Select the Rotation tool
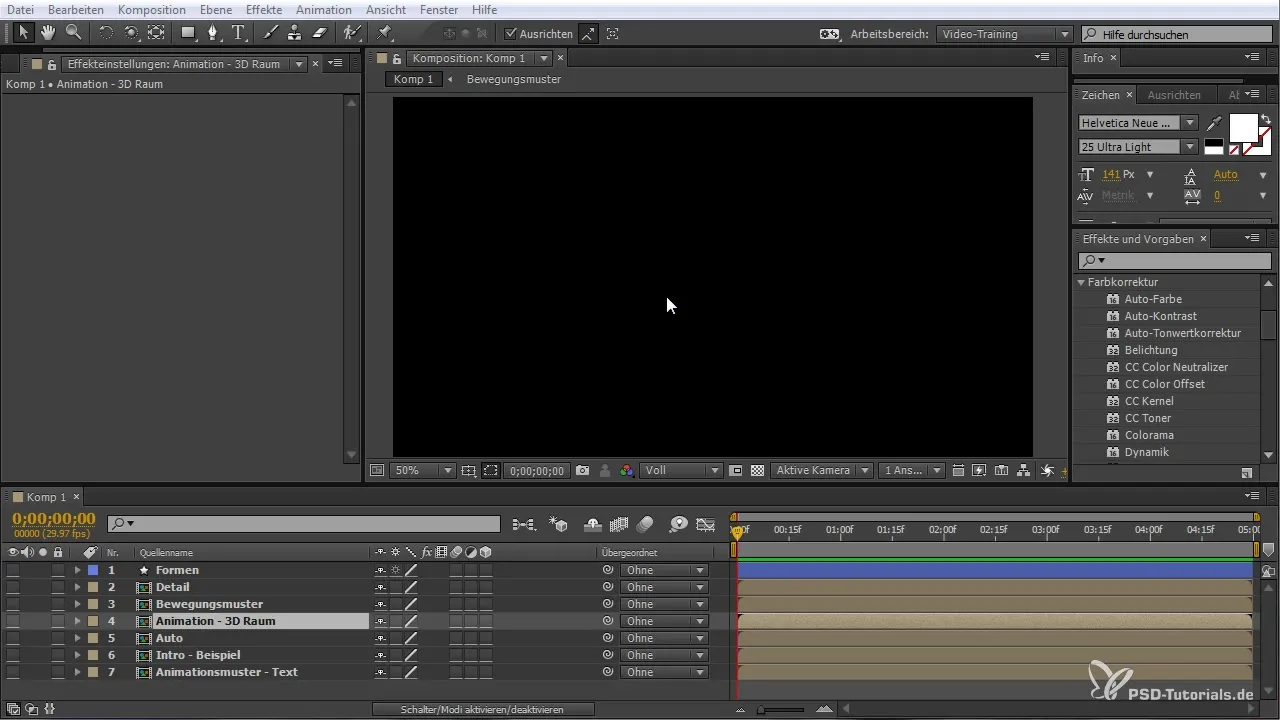This screenshot has width=1280, height=720. pos(106,33)
